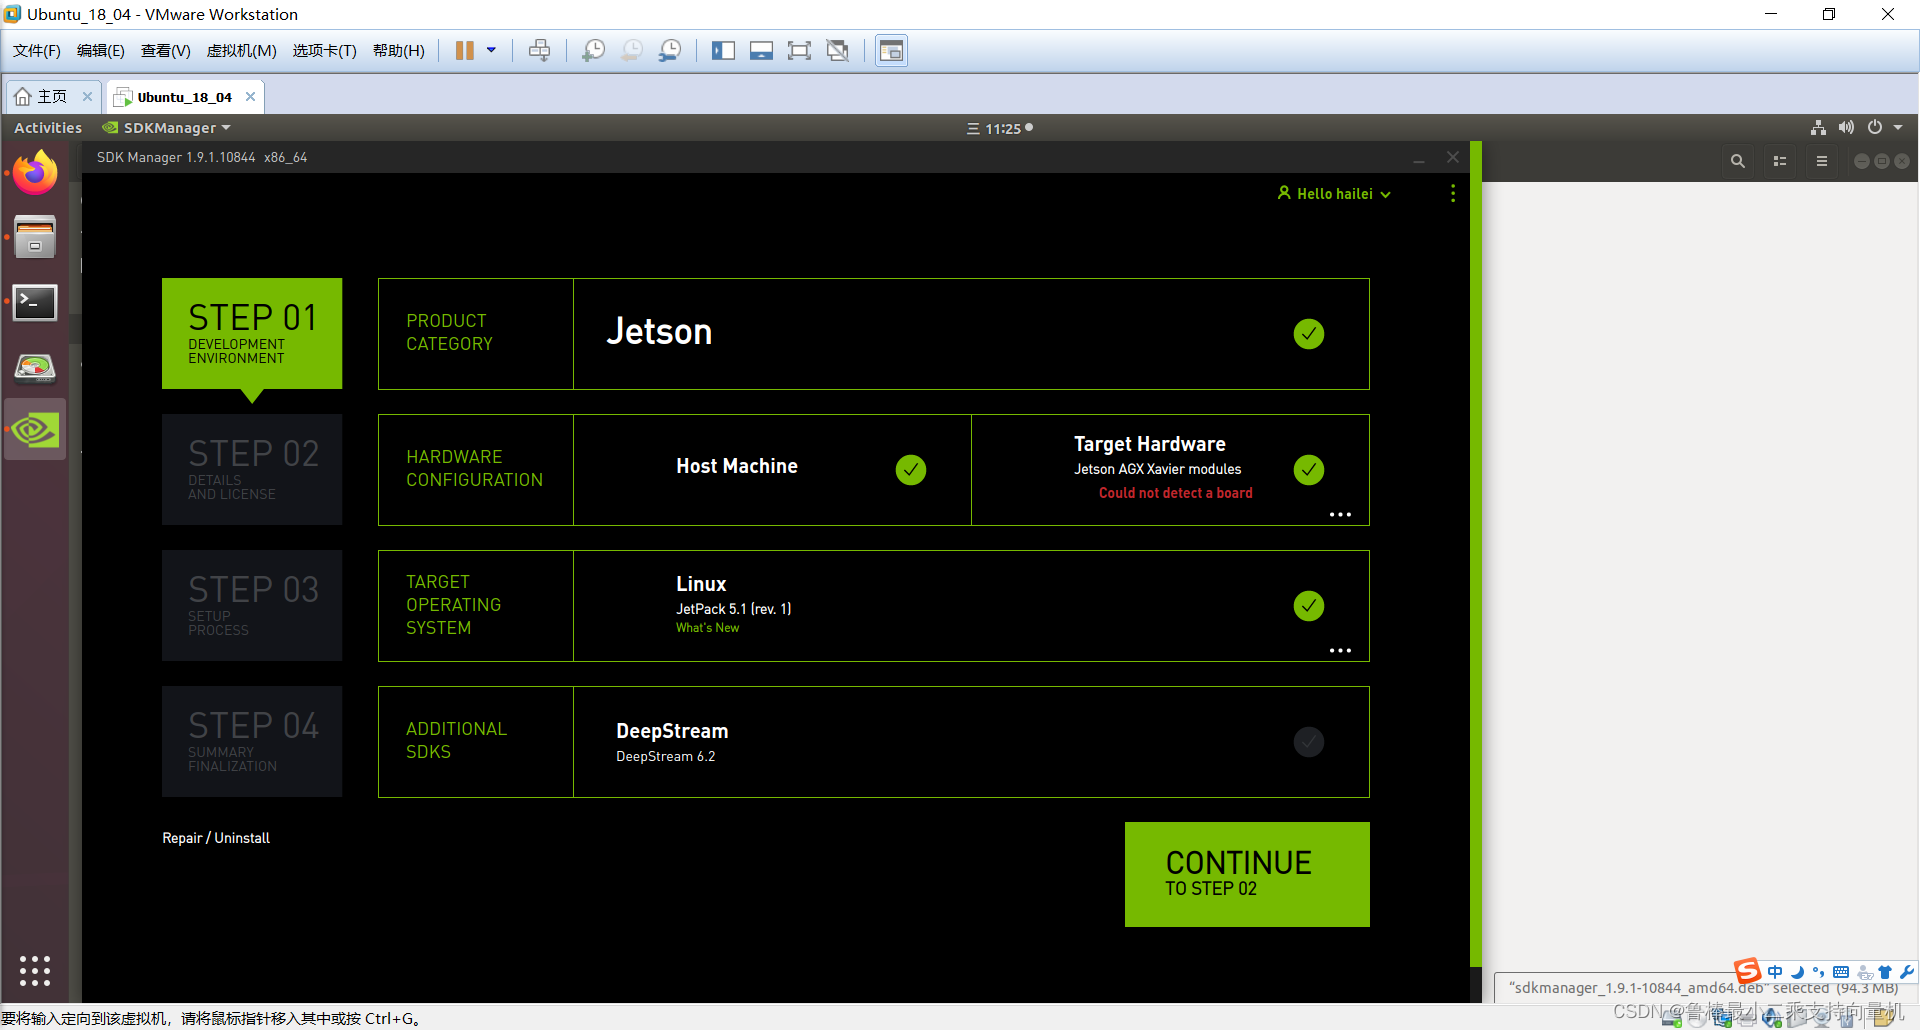Image resolution: width=1920 pixels, height=1030 pixels.
Task: Click the console view toolbar icon
Action: point(891,51)
